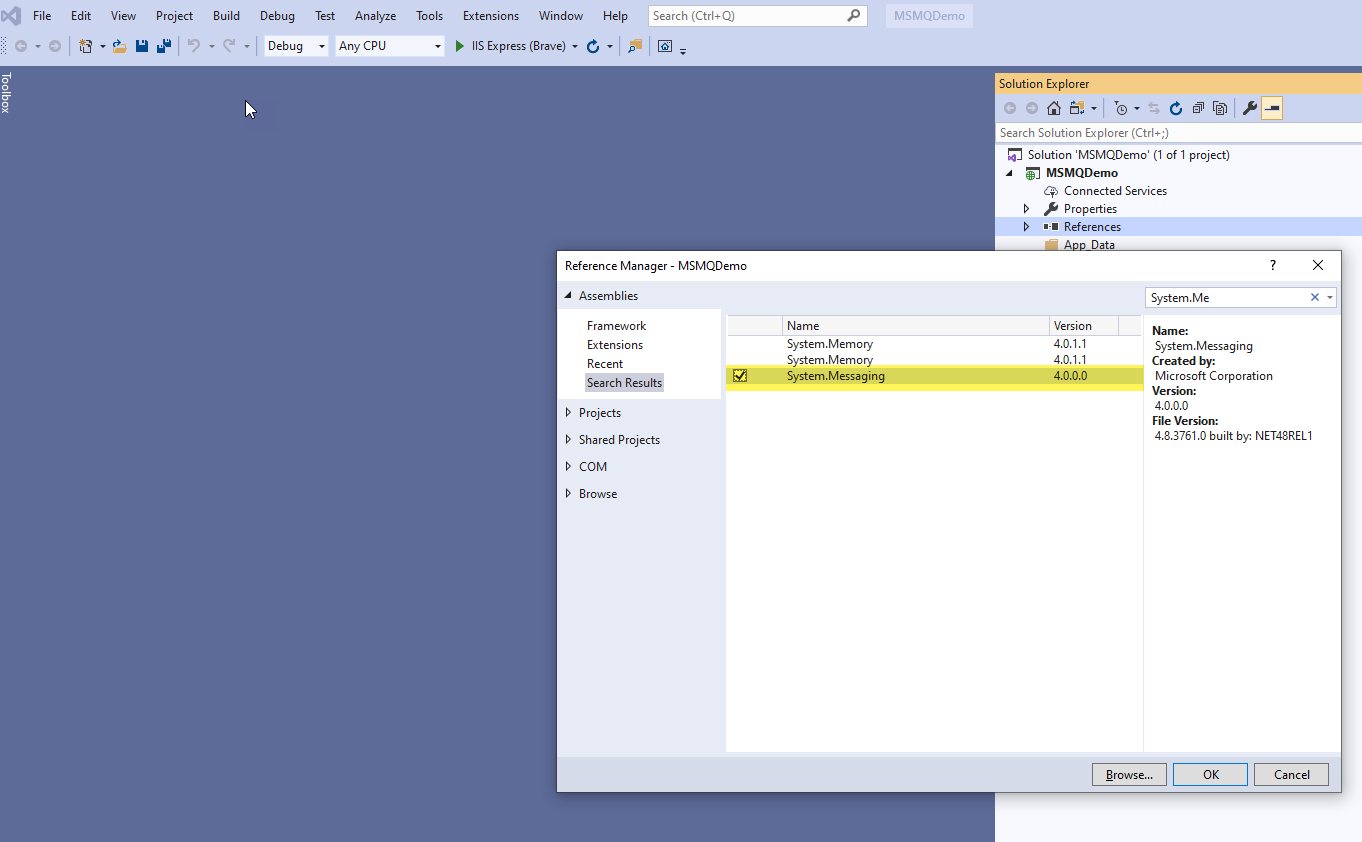The width and height of the screenshot is (1362, 842).
Task: Open the Any CPU platform dropdown
Action: pyautogui.click(x=438, y=46)
